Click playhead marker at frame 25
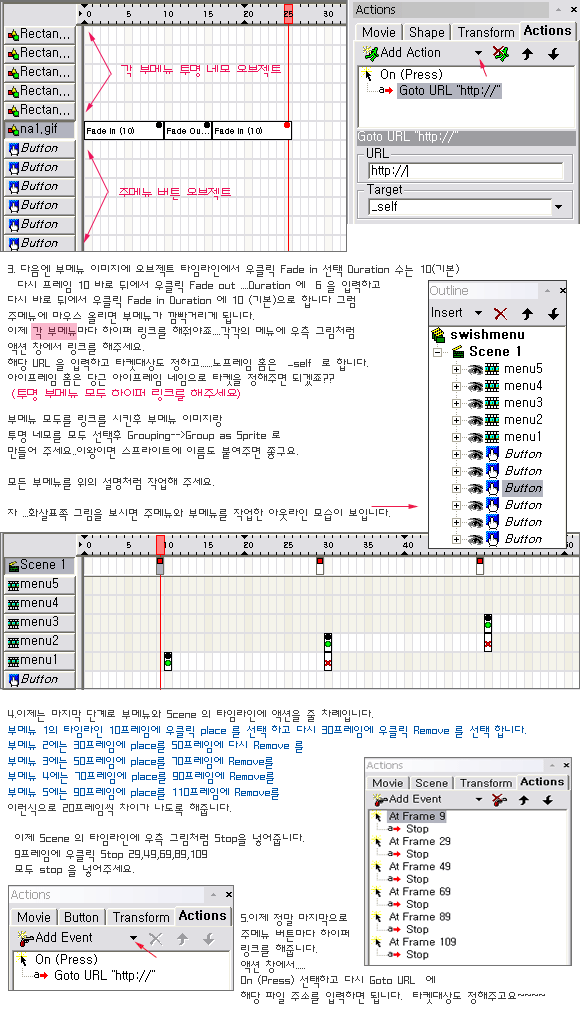The image size is (580, 1010). 288,14
